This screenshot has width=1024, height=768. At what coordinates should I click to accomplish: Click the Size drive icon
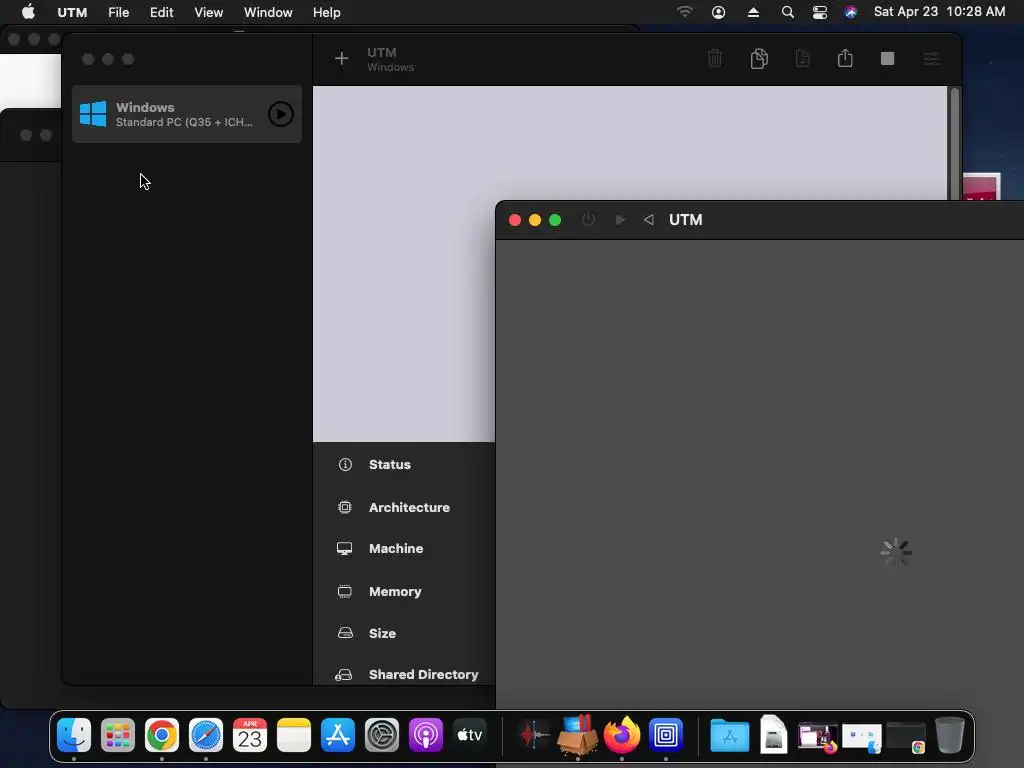pos(345,633)
